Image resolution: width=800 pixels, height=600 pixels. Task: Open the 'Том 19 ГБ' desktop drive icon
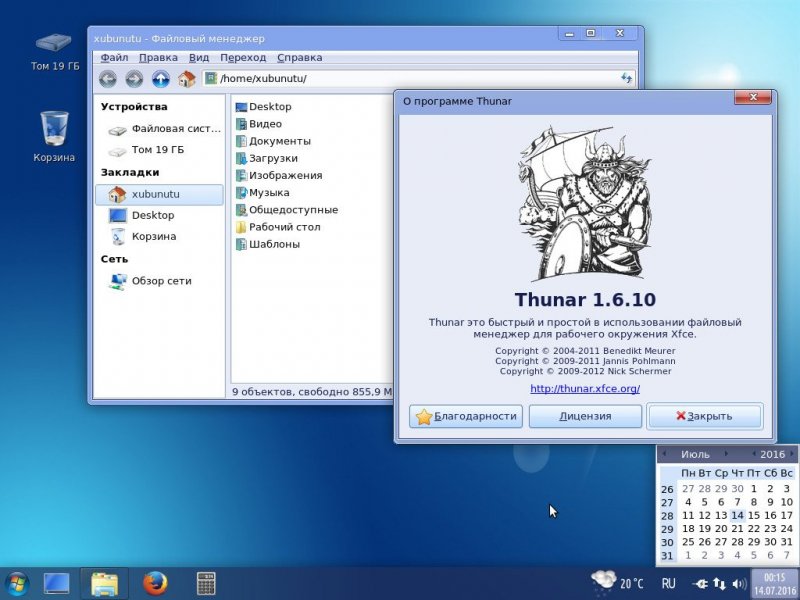tap(55, 52)
